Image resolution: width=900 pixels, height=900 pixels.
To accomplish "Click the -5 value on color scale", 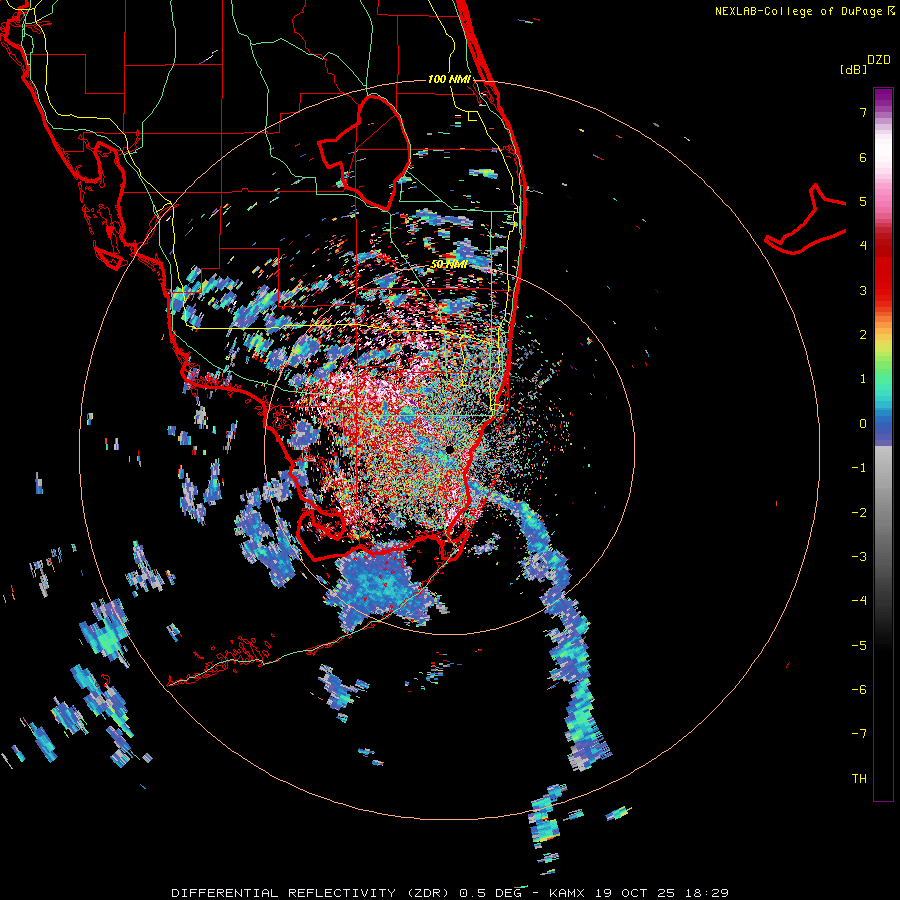I will (859, 646).
